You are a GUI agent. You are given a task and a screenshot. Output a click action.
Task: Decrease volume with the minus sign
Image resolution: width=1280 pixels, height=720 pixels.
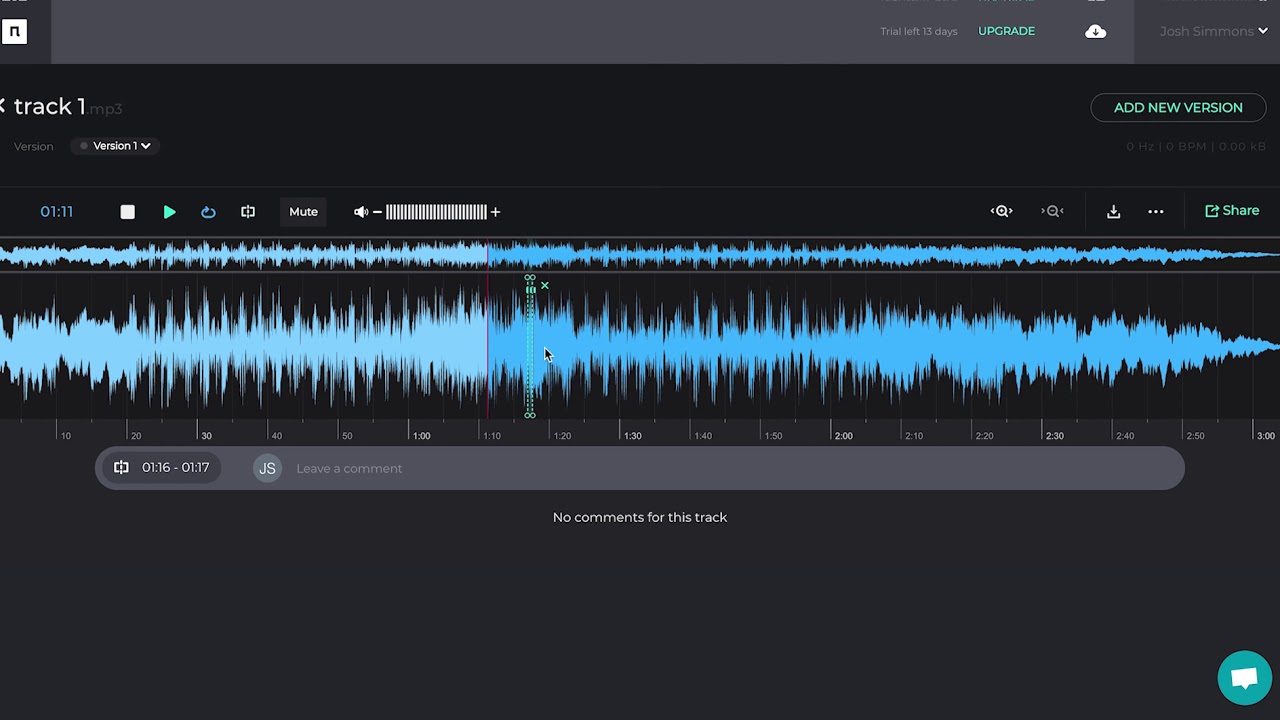(x=377, y=212)
